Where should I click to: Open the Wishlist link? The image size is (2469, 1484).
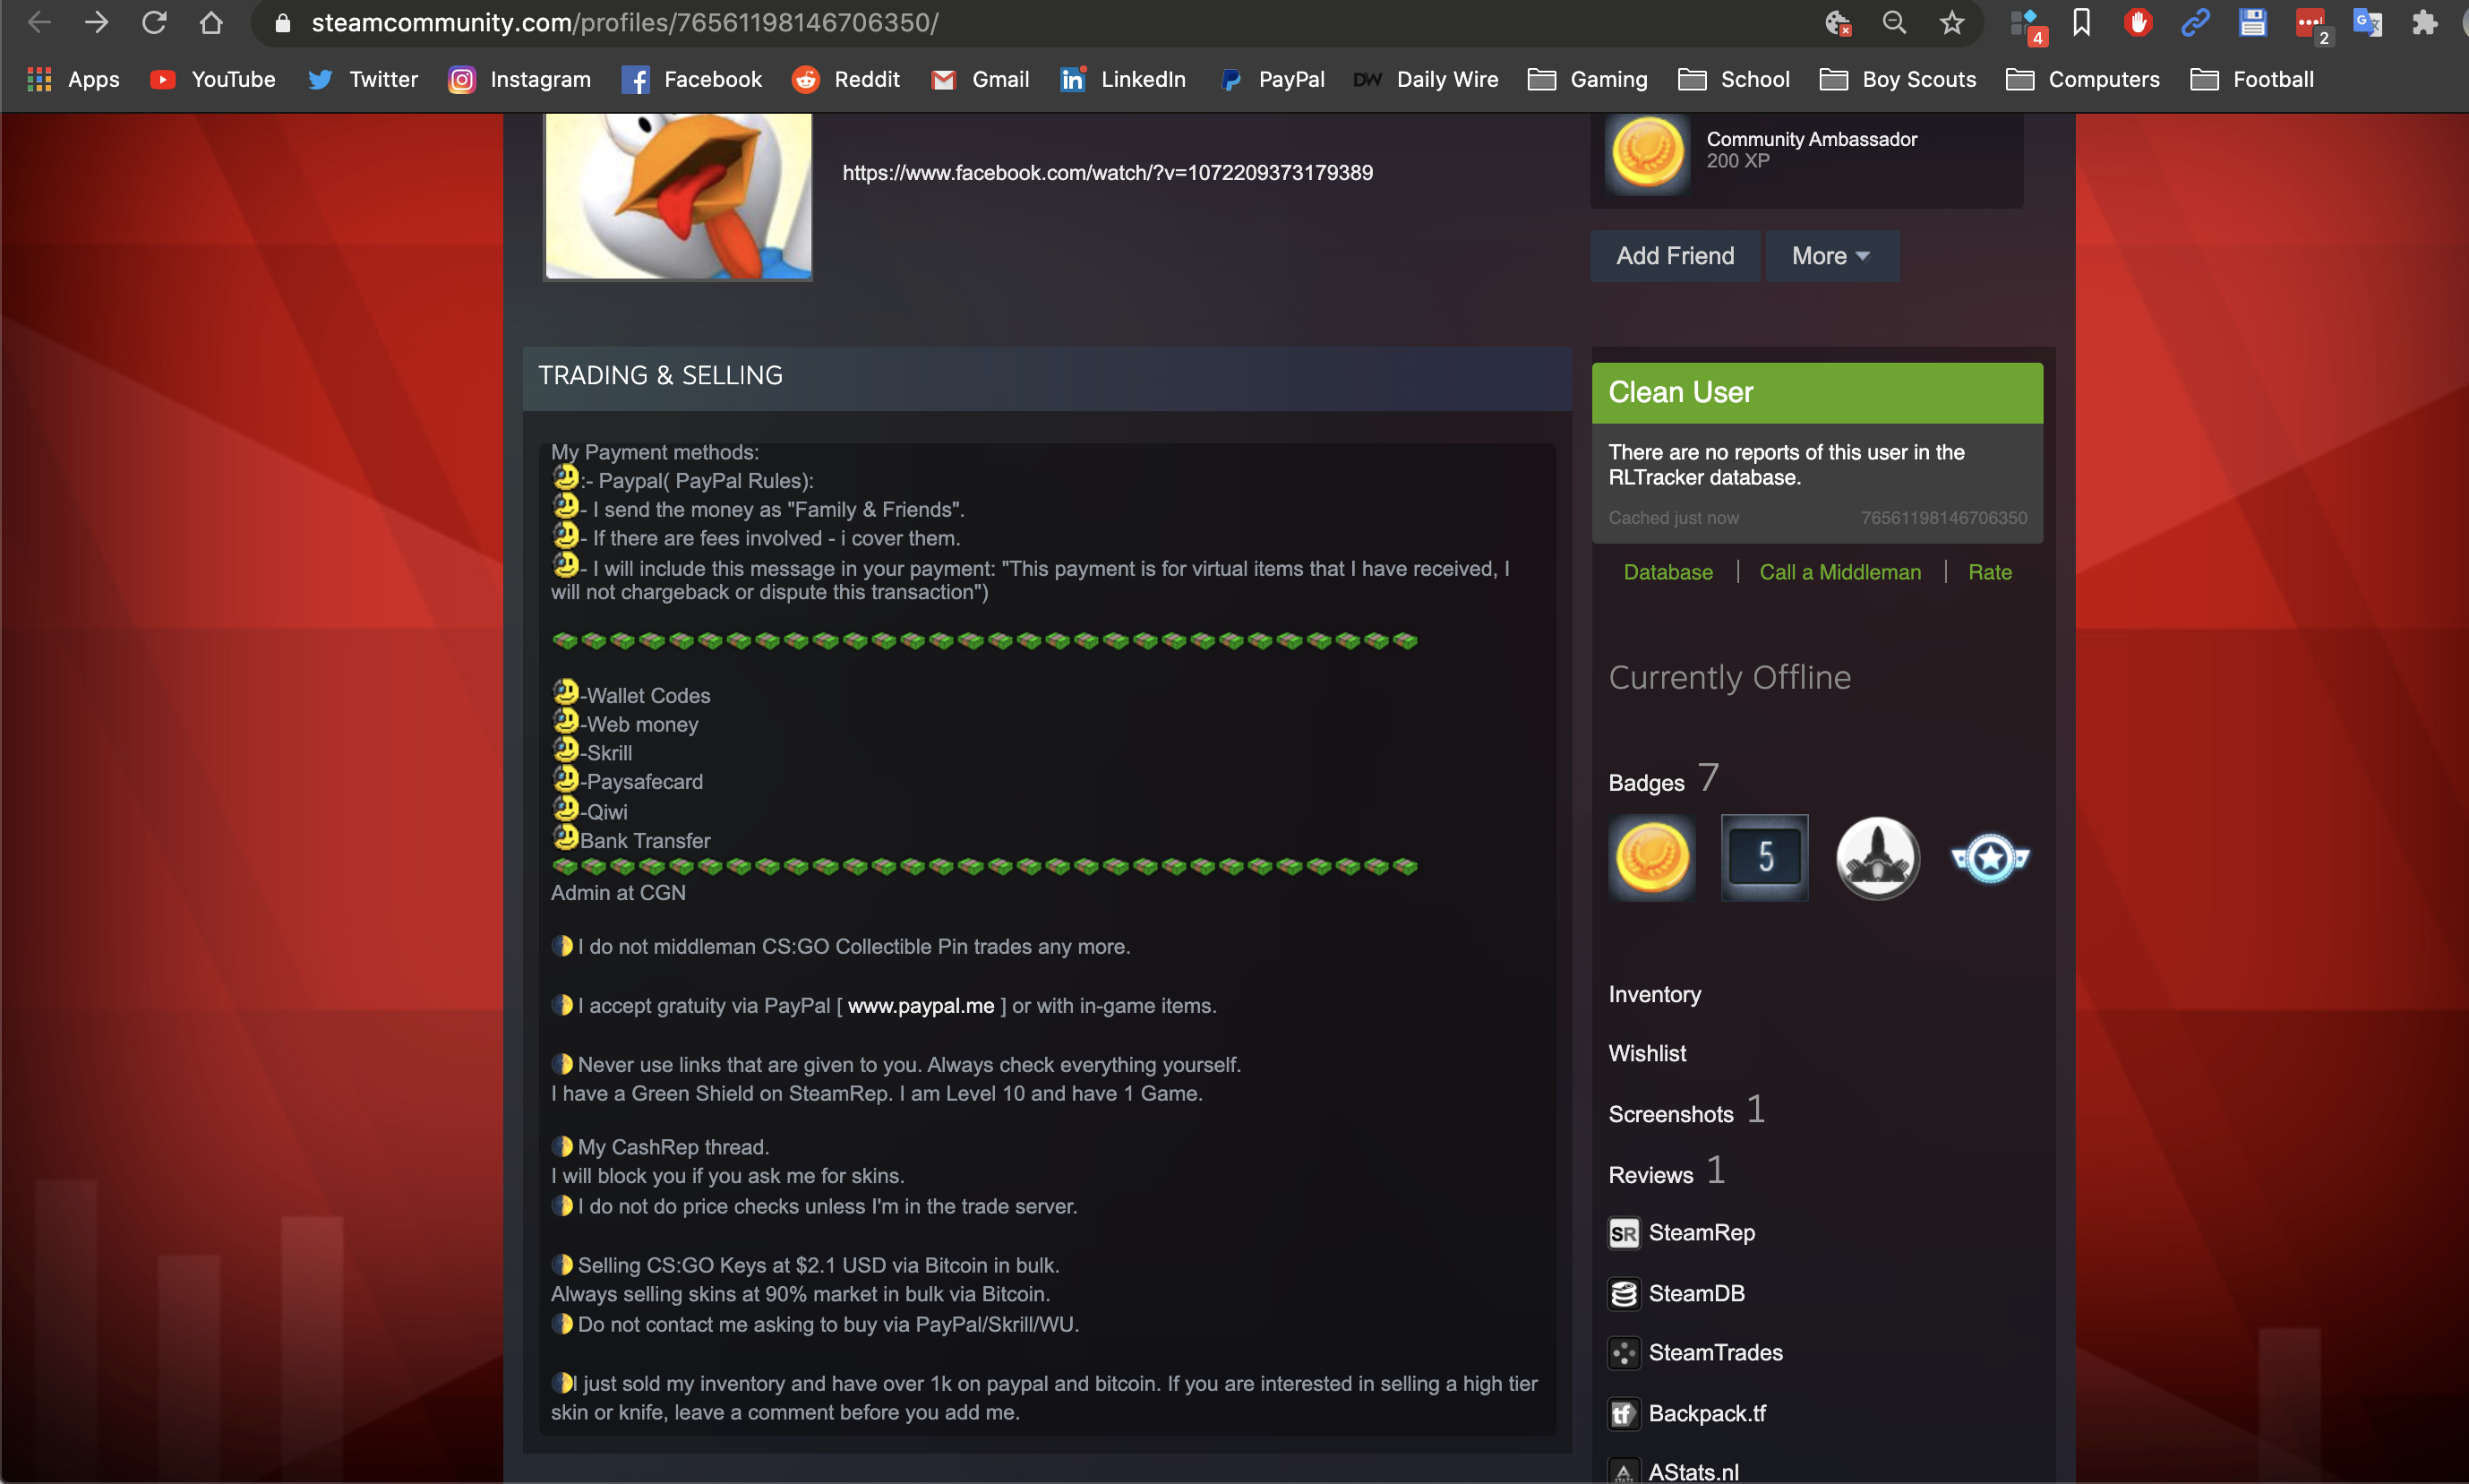pyautogui.click(x=1647, y=1053)
